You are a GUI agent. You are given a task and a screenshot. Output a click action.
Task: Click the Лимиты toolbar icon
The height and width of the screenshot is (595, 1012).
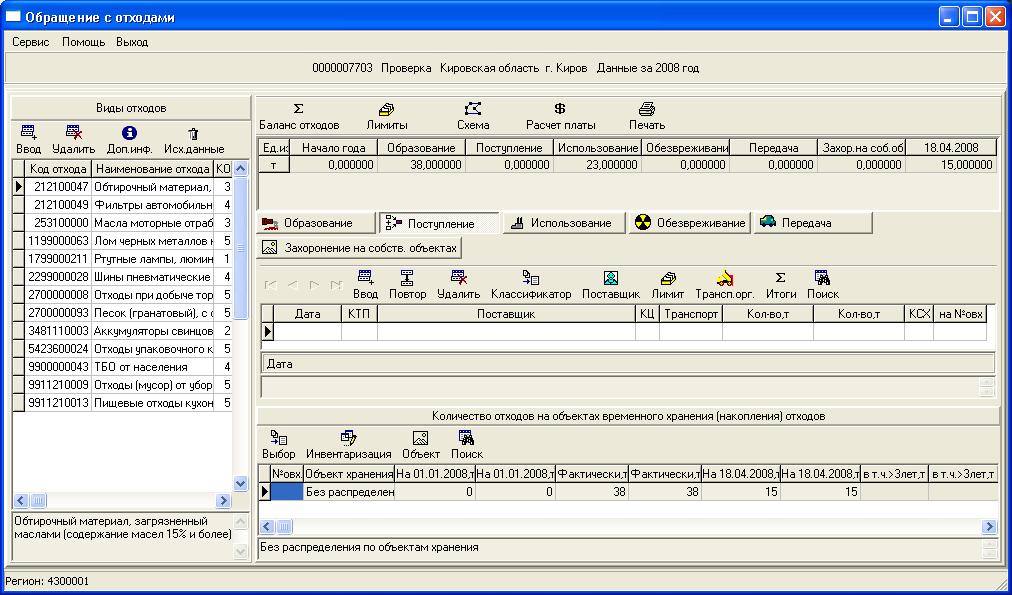(x=386, y=116)
